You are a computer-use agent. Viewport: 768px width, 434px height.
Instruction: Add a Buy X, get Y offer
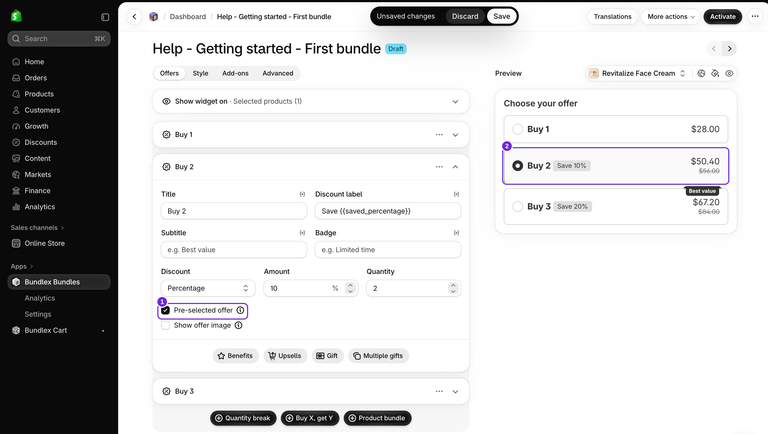[x=310, y=418]
